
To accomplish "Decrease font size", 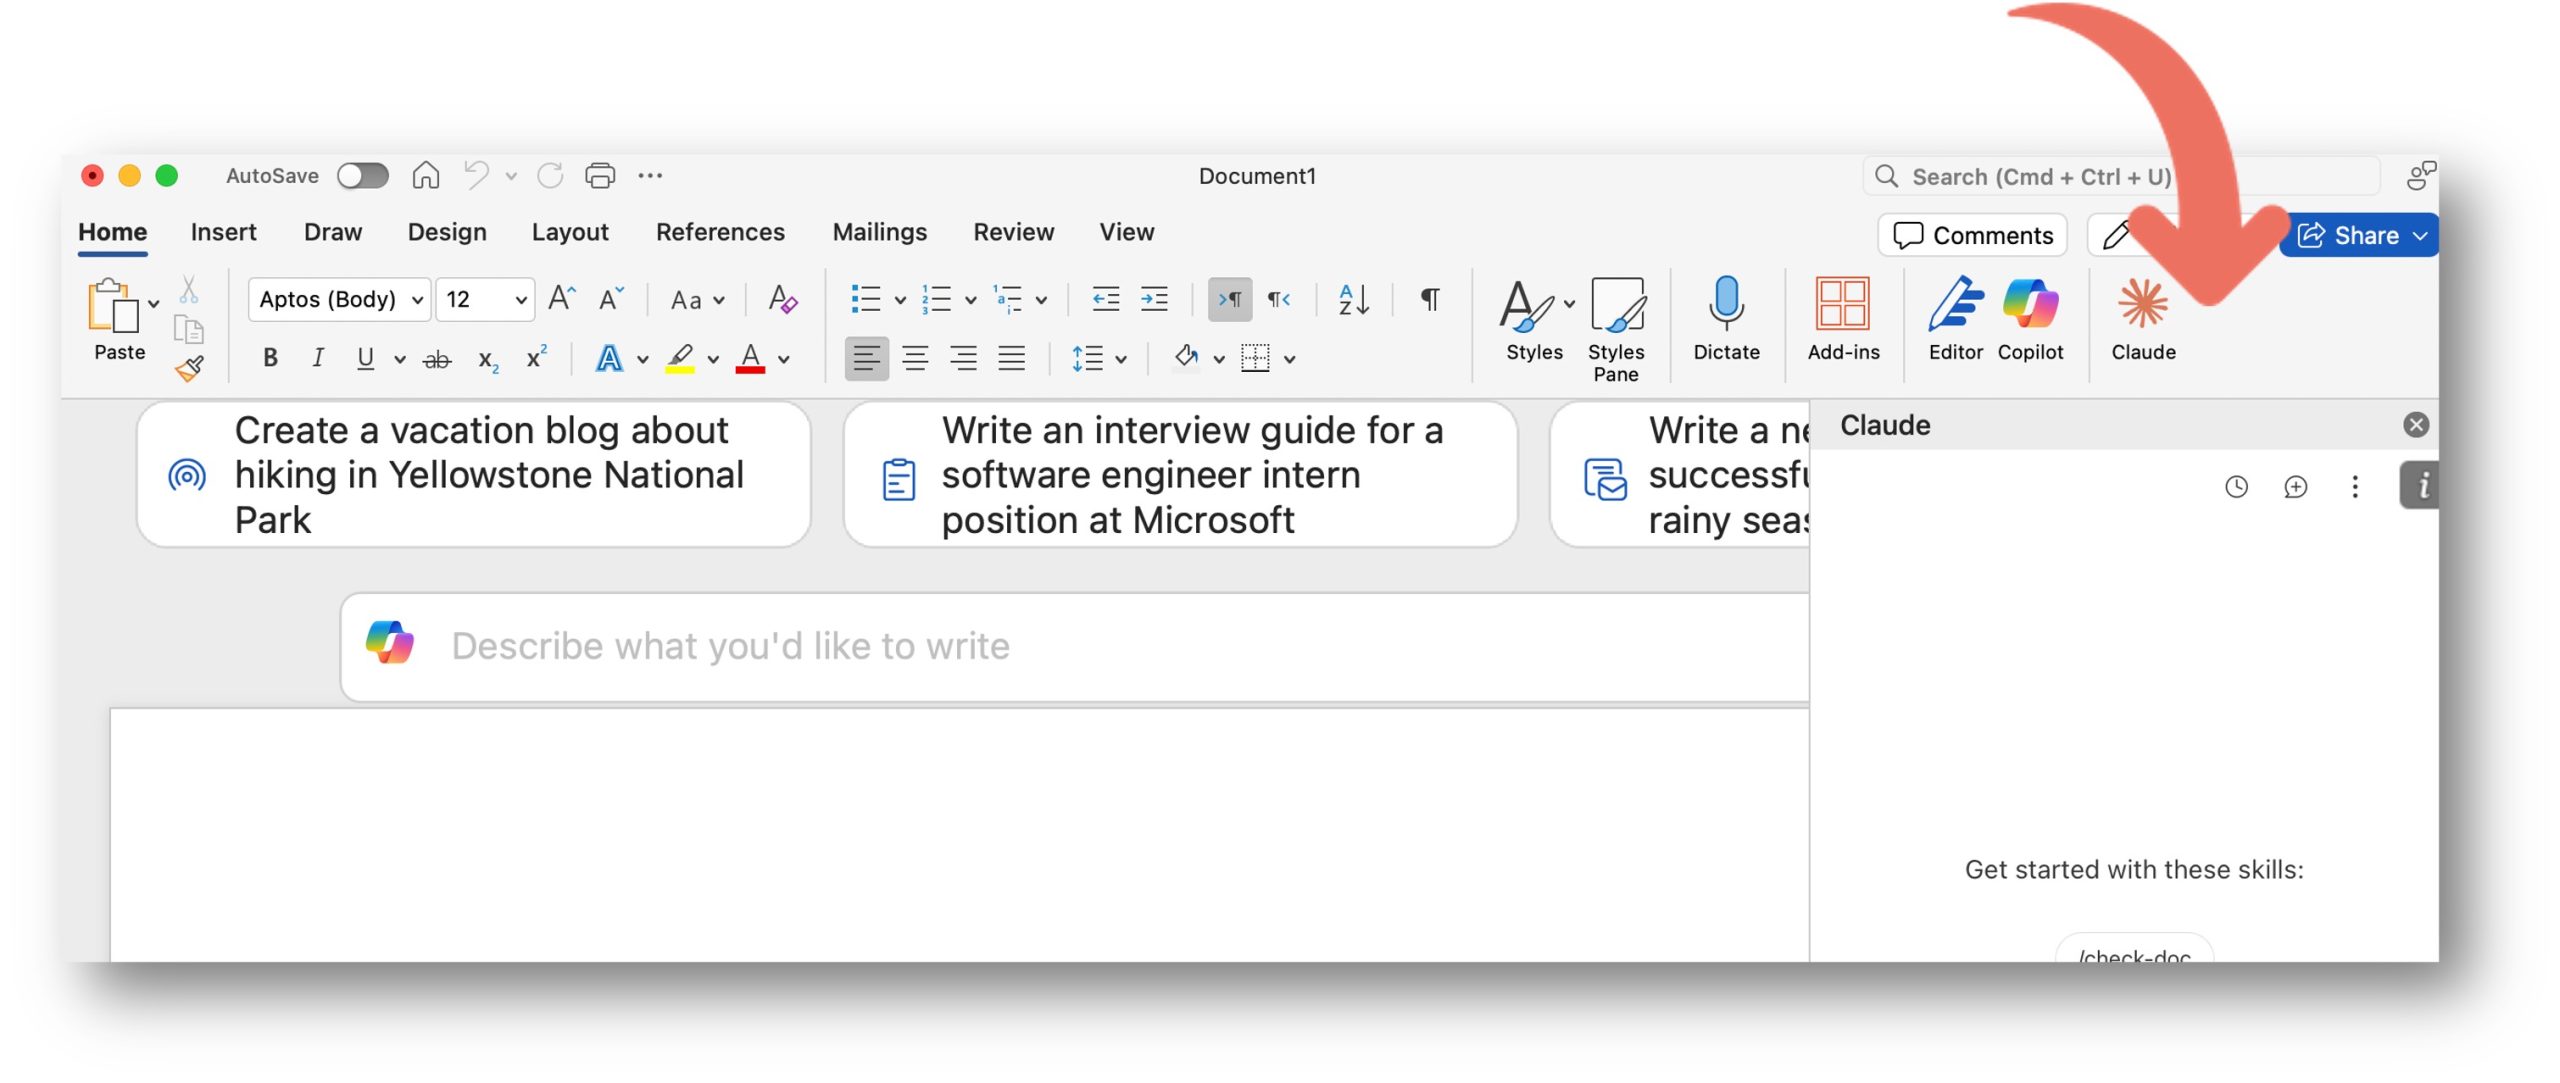I will pos(611,298).
